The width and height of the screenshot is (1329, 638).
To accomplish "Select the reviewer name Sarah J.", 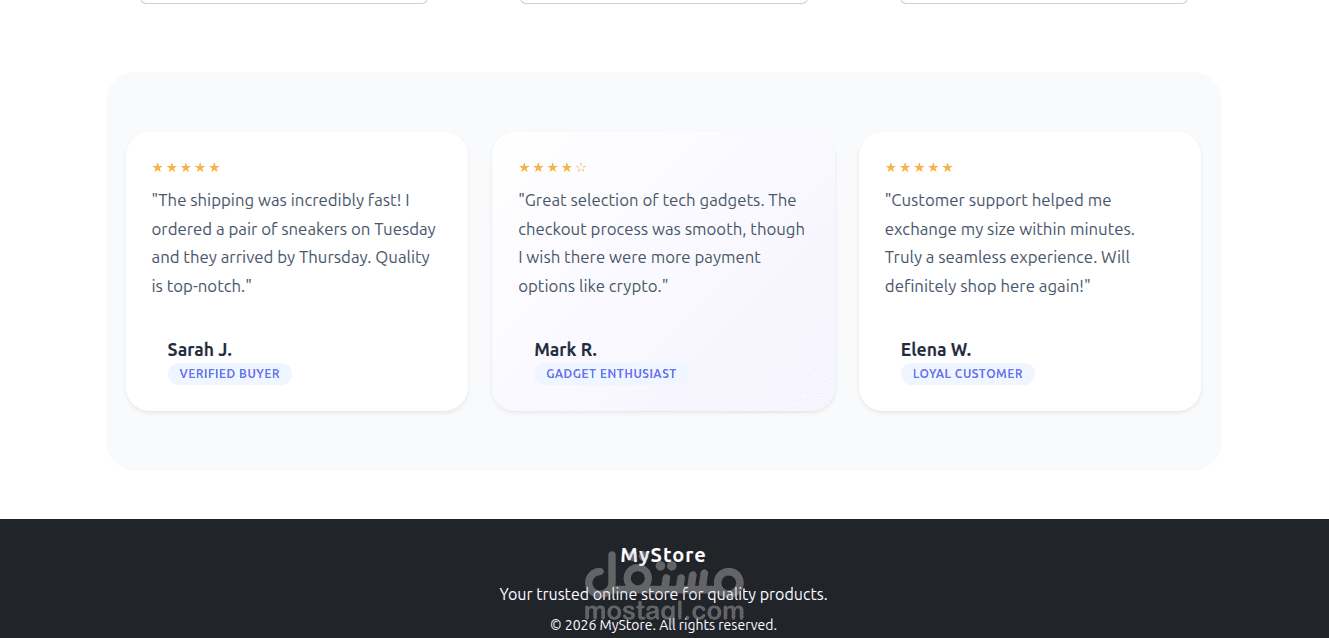I will tap(200, 349).
